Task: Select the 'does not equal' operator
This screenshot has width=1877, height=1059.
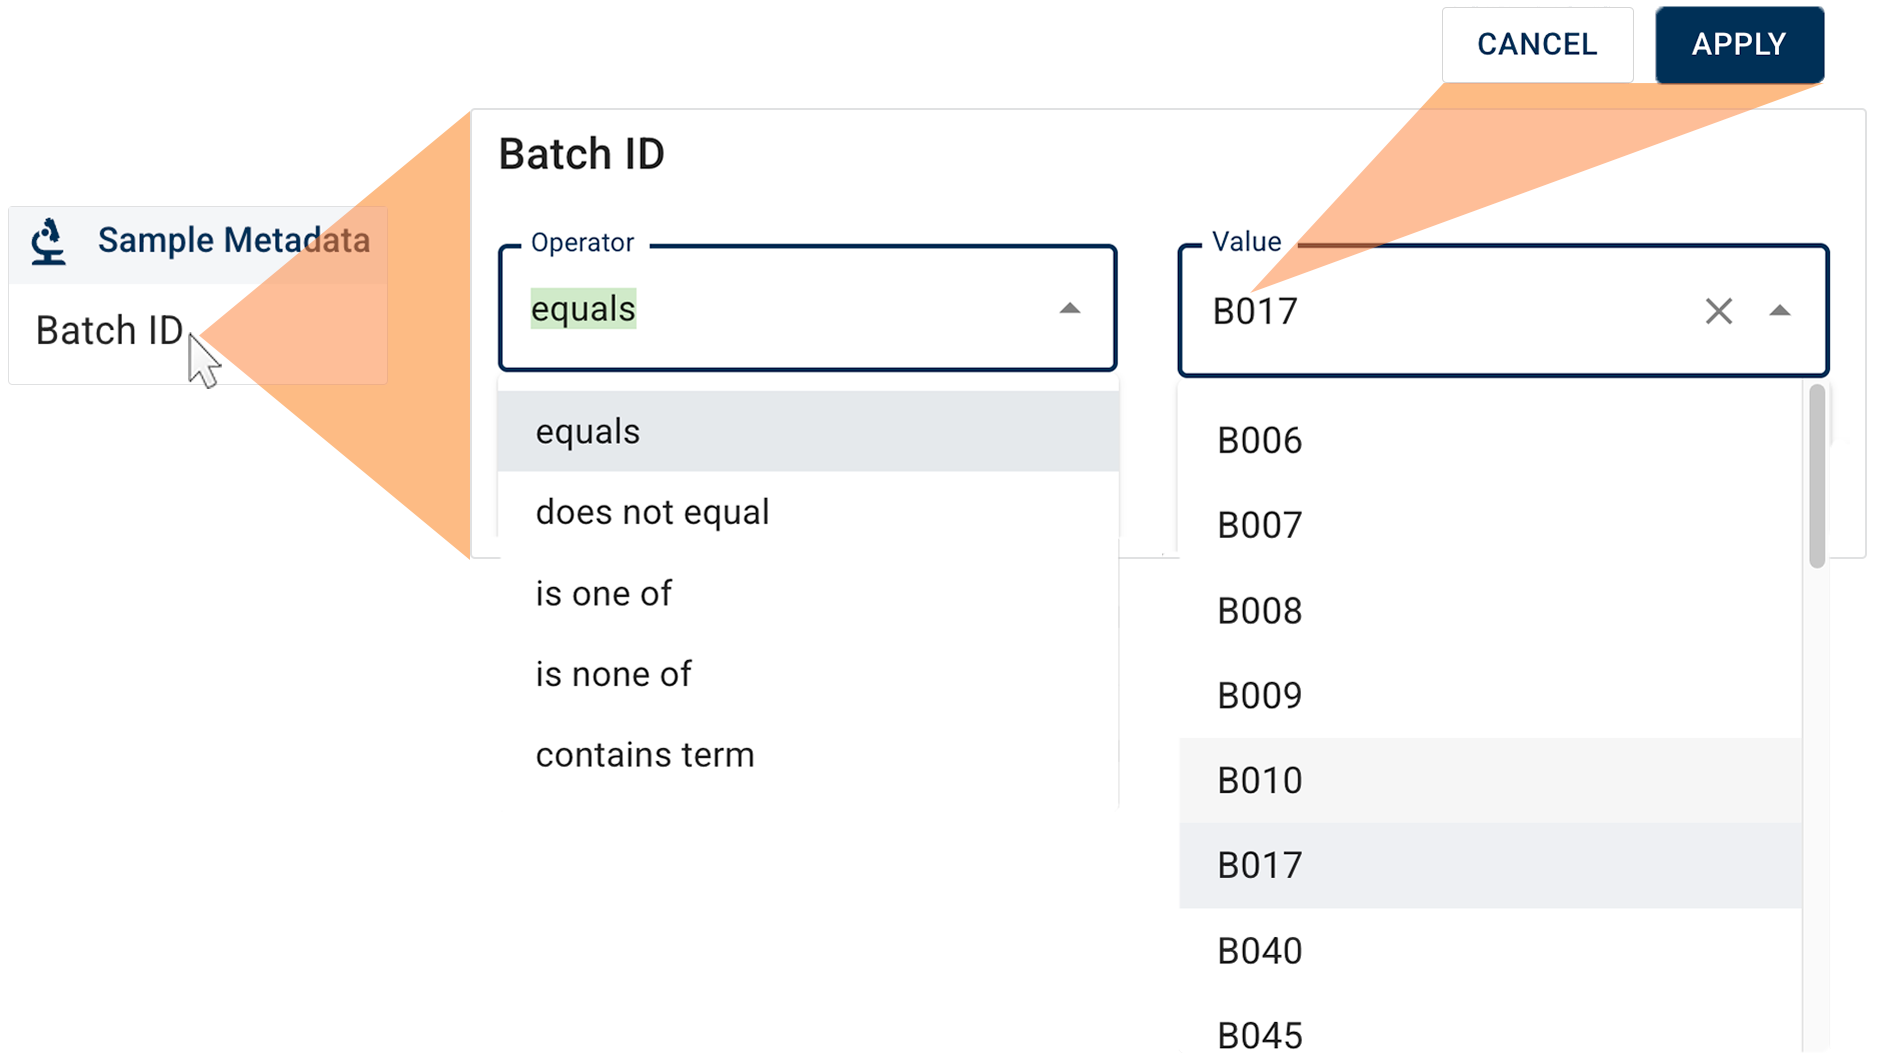Action: point(652,512)
